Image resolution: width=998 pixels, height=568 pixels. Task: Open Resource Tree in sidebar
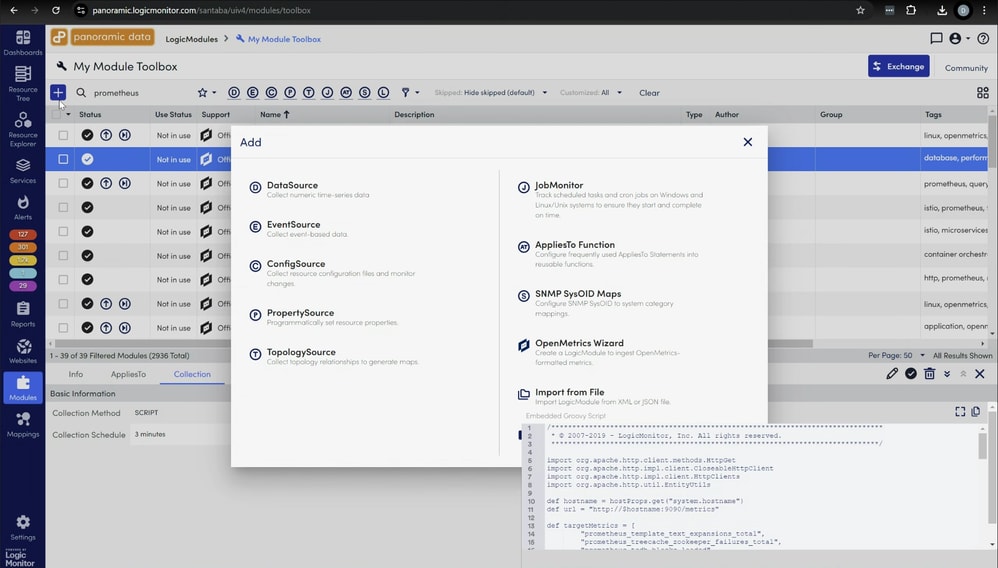pos(23,83)
